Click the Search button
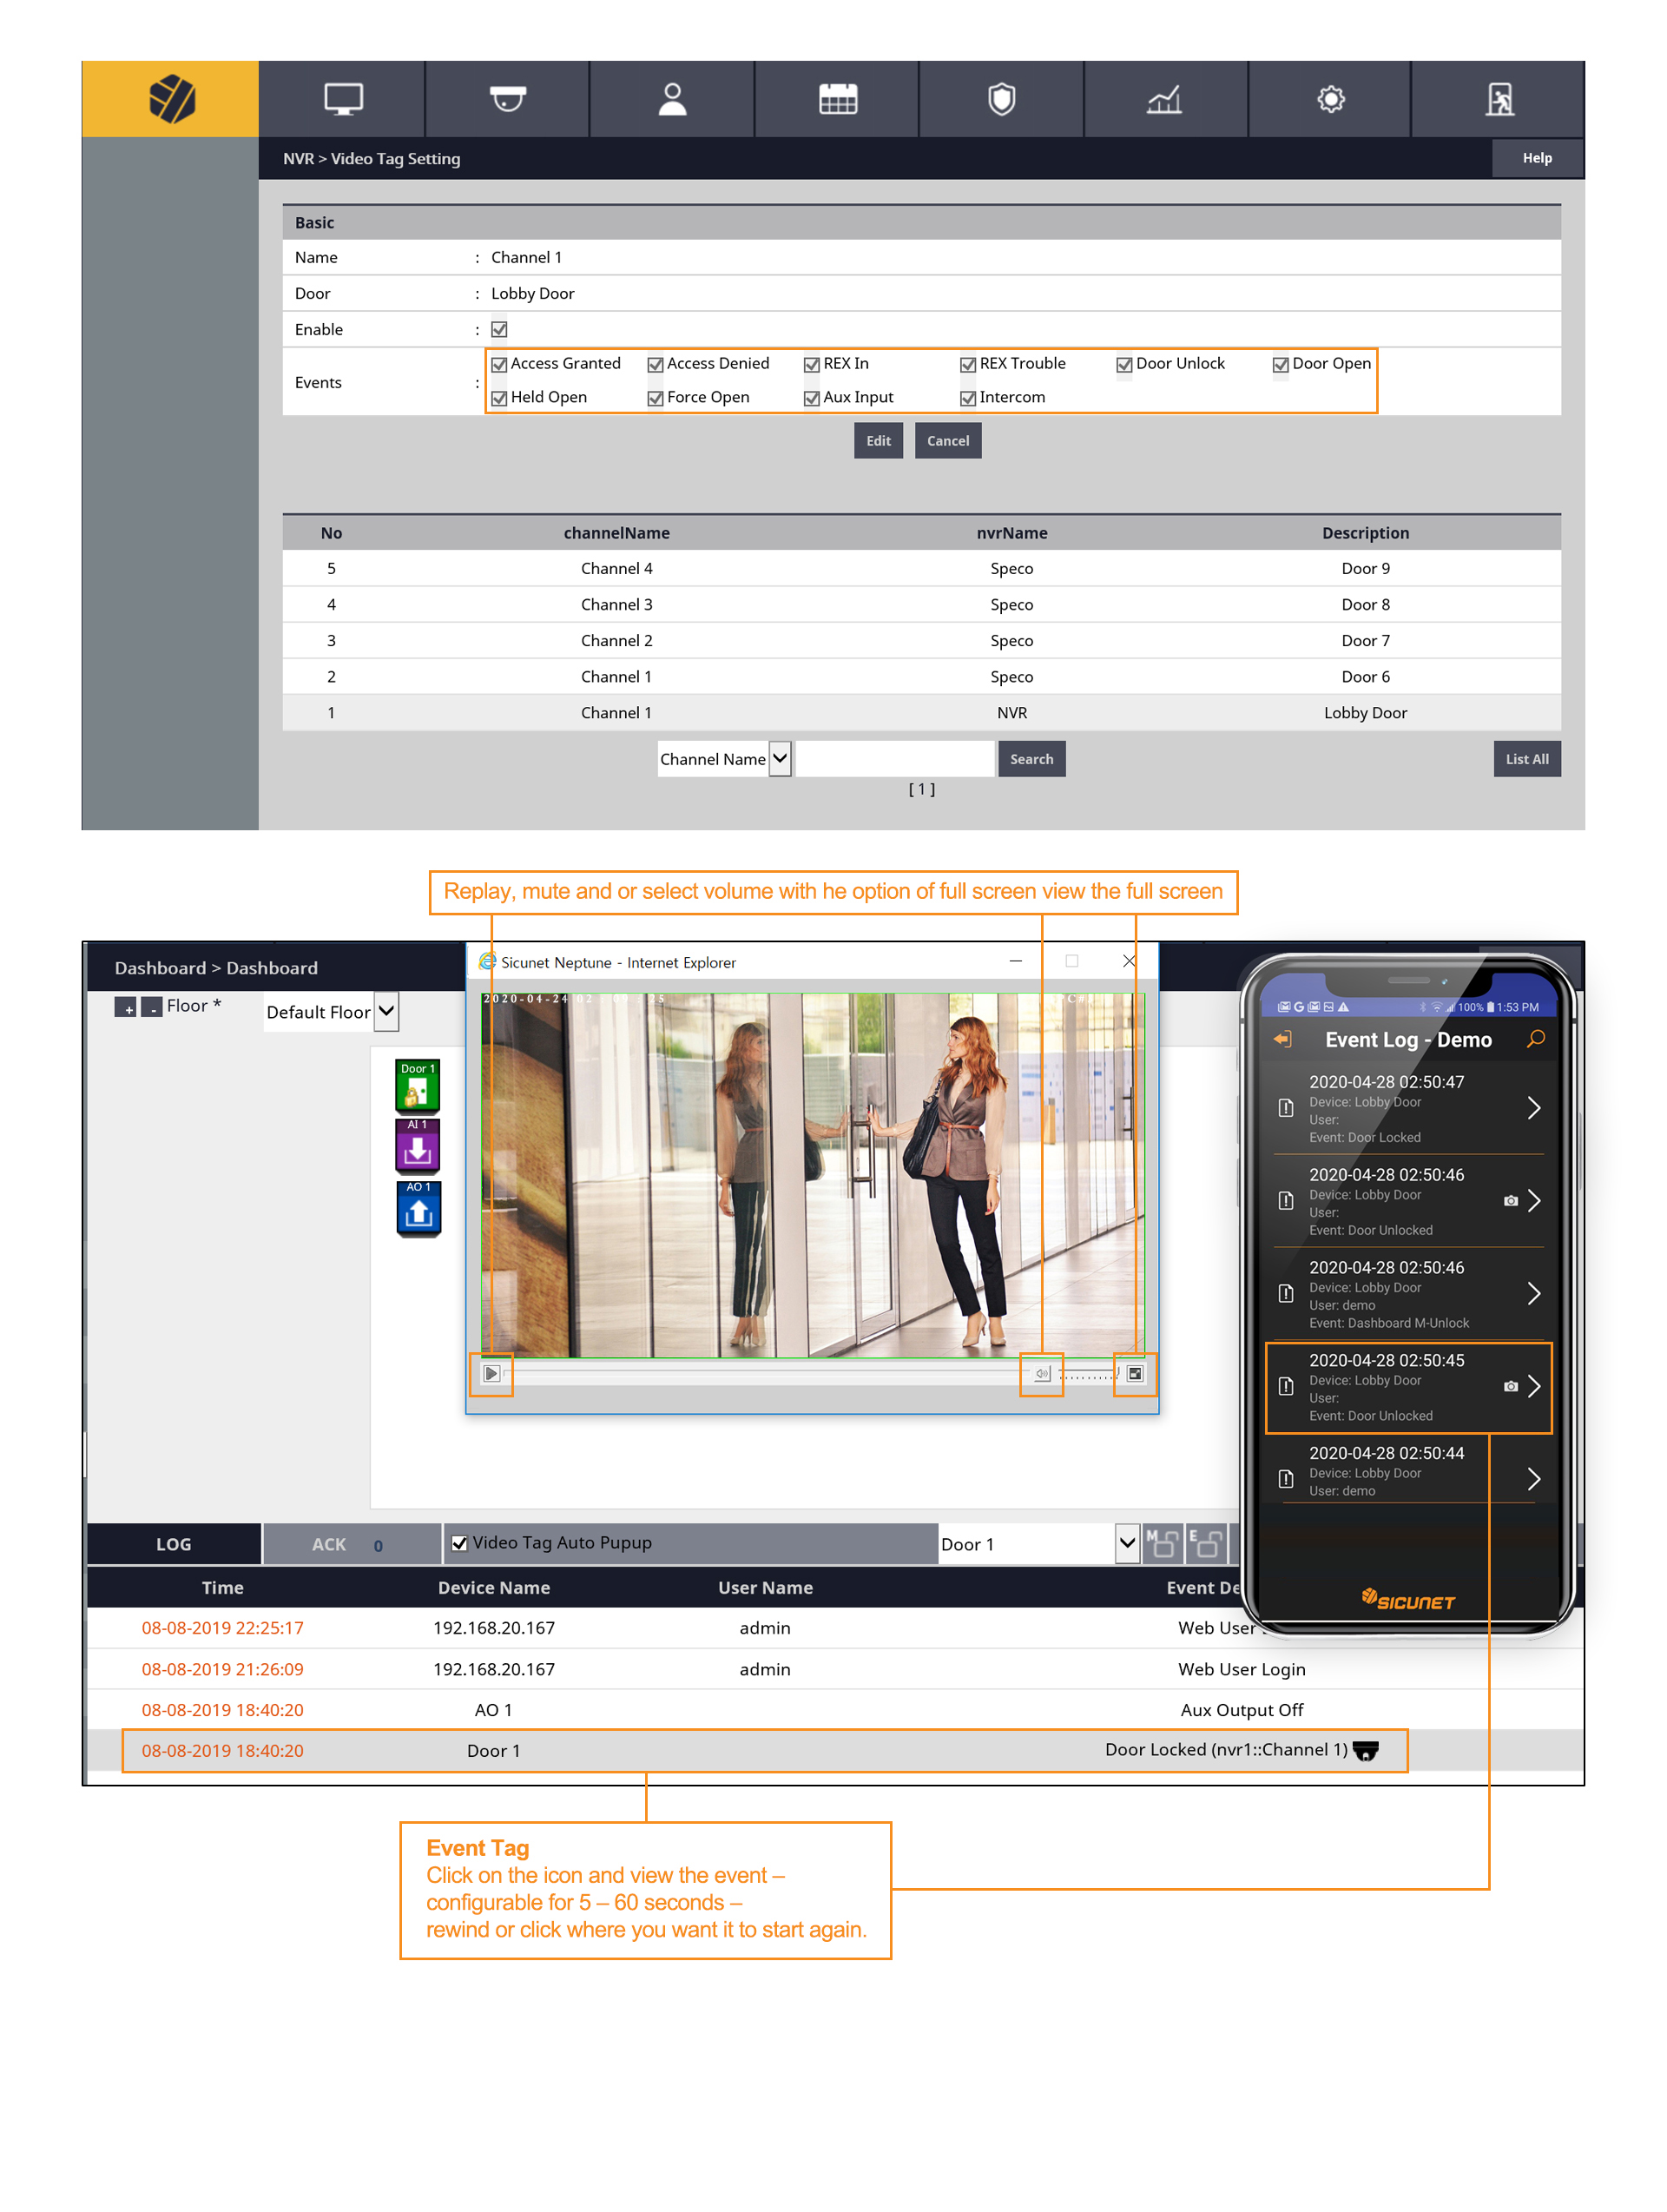The height and width of the screenshot is (2212, 1667). pyautogui.click(x=1031, y=759)
